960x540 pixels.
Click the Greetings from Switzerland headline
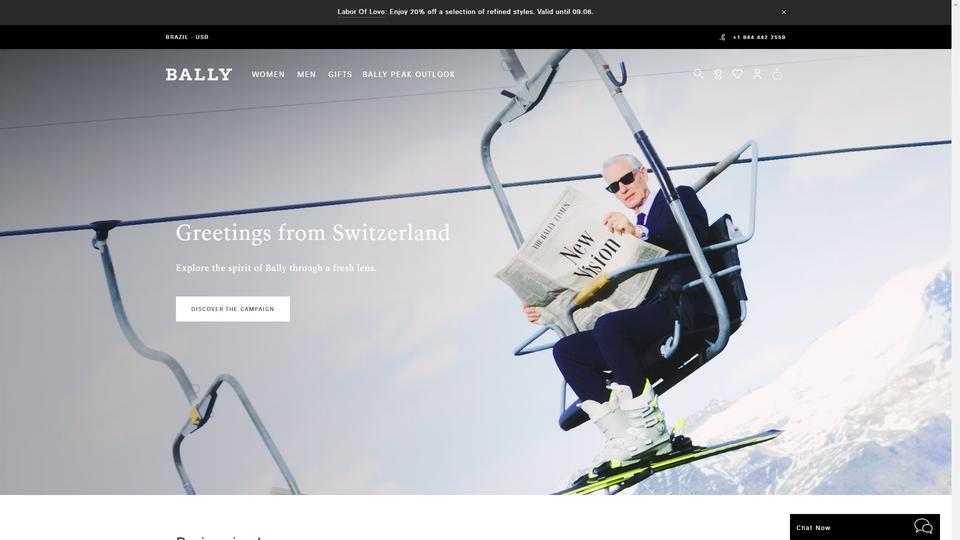pyautogui.click(x=313, y=233)
